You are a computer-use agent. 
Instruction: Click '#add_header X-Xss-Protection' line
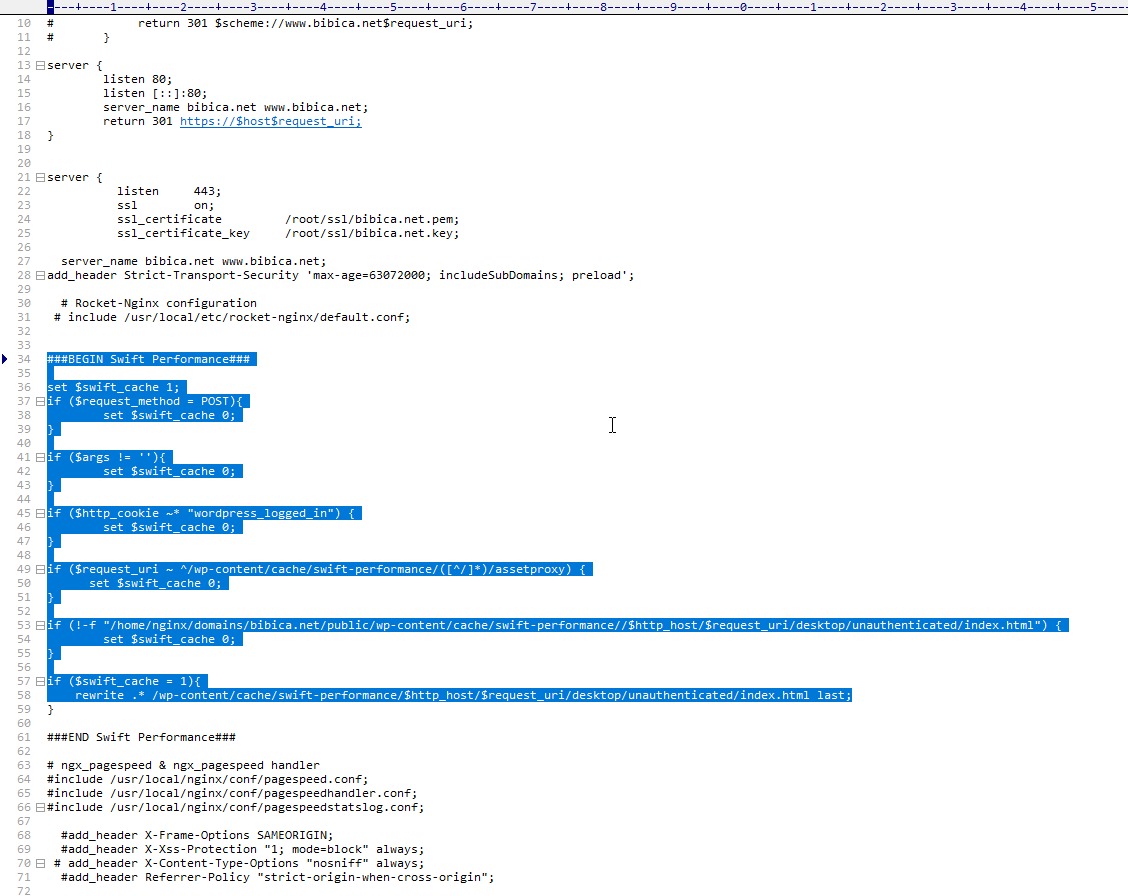(242, 849)
